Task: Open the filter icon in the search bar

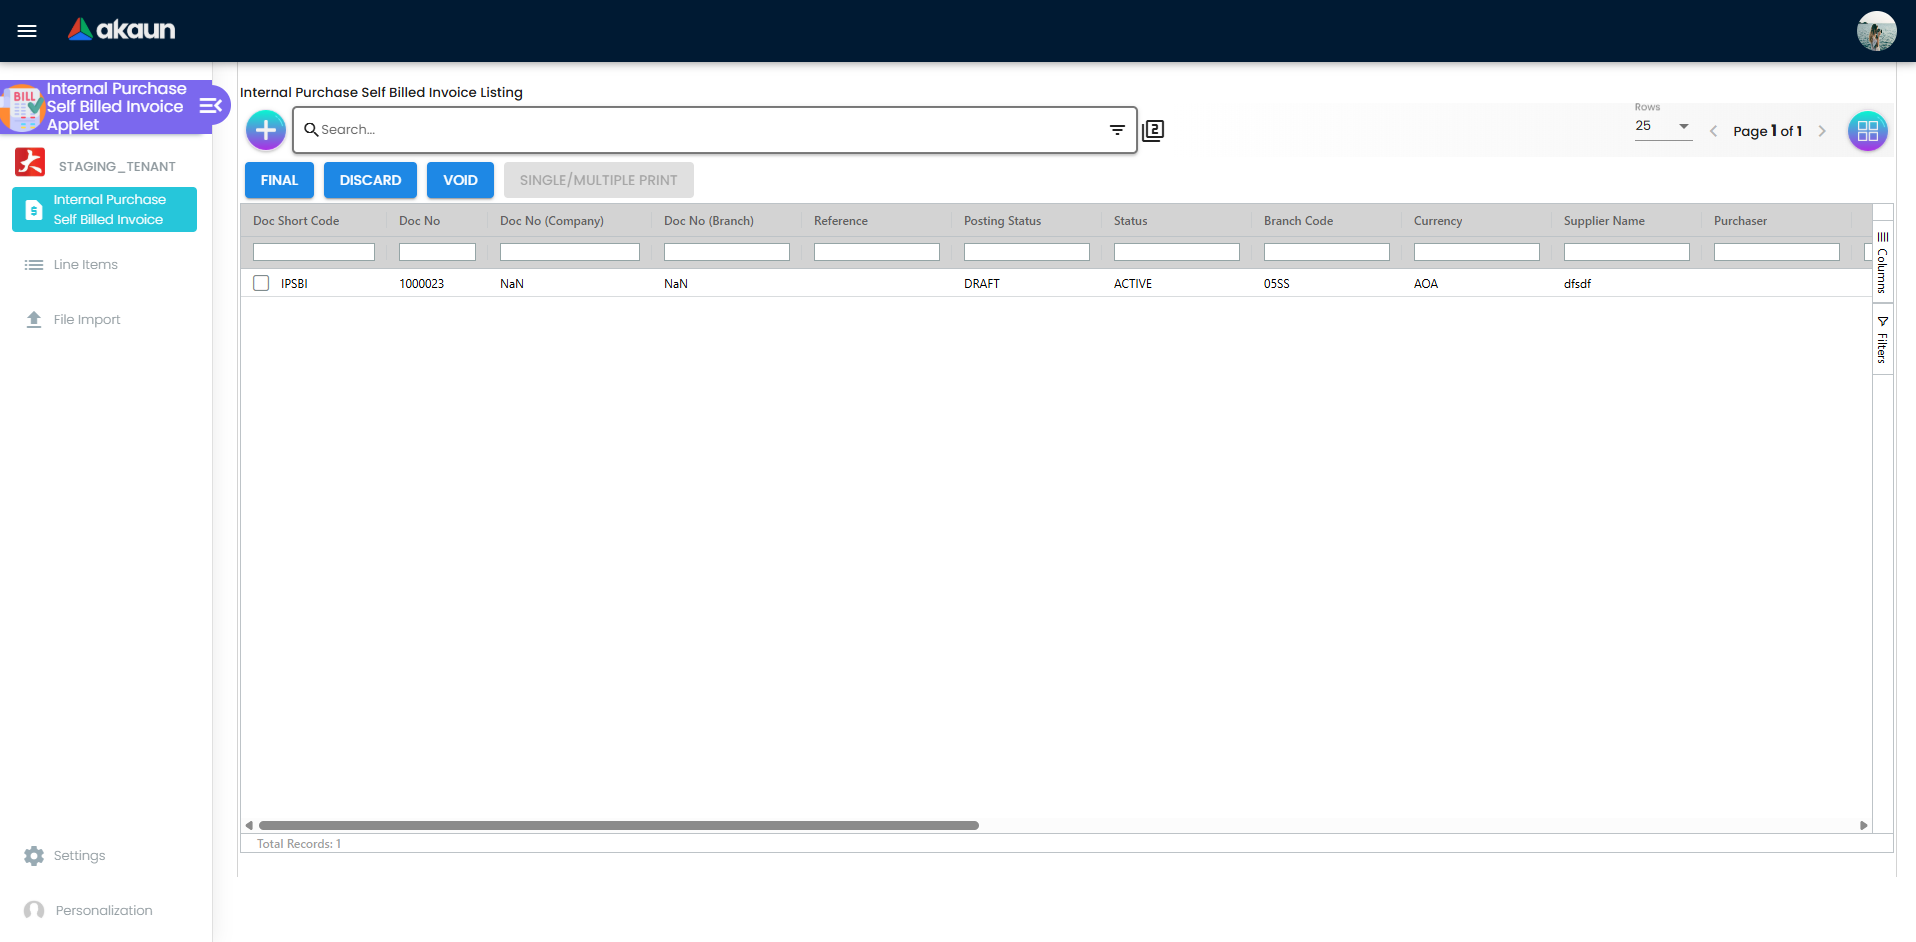Action: click(x=1117, y=130)
